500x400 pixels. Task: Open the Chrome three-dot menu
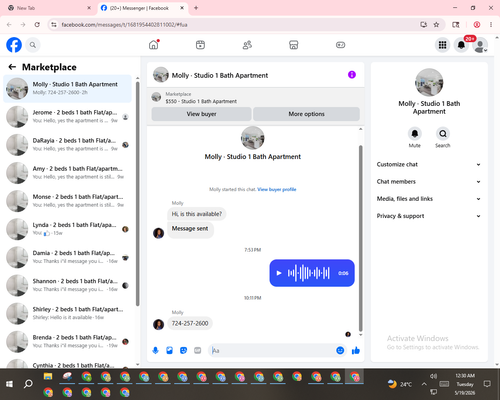(x=491, y=24)
